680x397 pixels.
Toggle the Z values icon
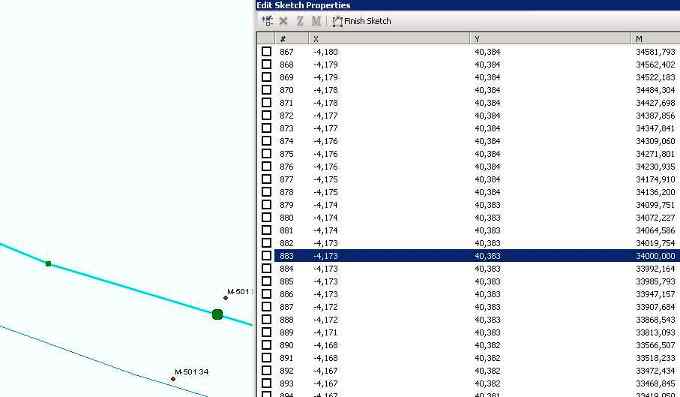[300, 21]
